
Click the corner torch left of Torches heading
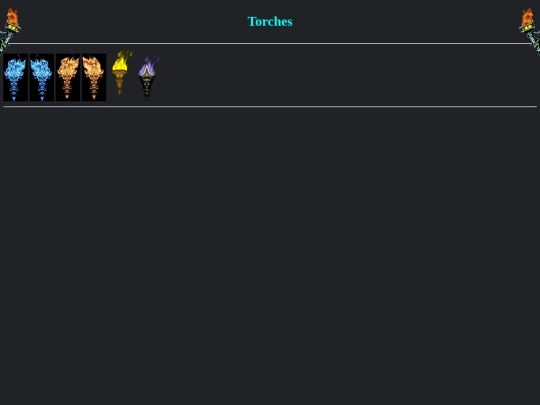tap(10, 31)
